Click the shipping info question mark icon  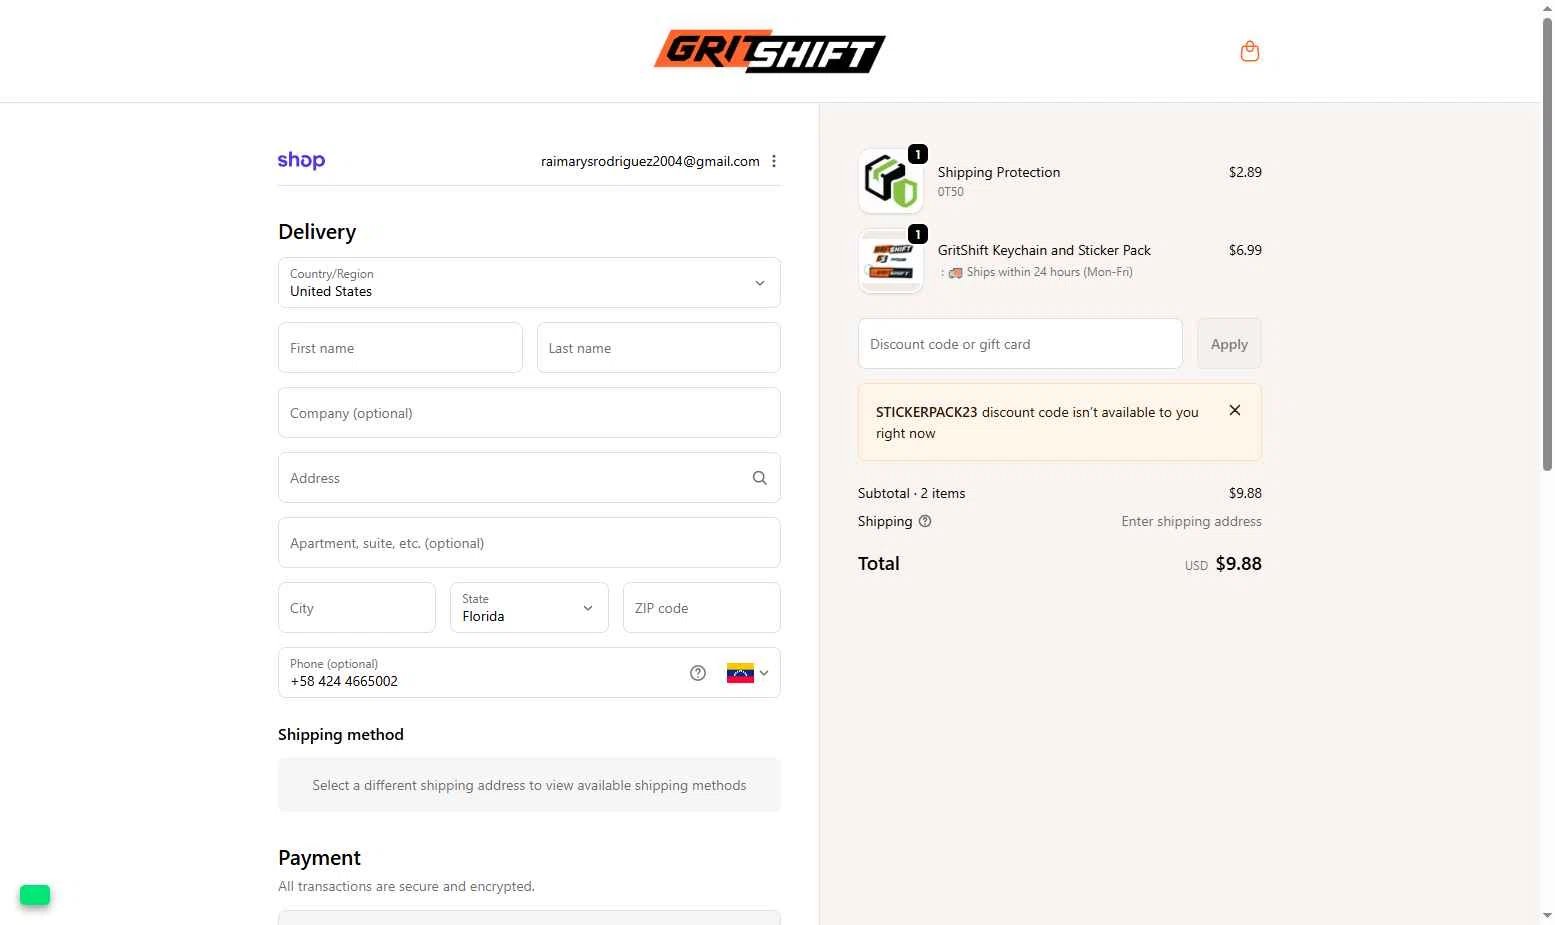pyautogui.click(x=925, y=521)
